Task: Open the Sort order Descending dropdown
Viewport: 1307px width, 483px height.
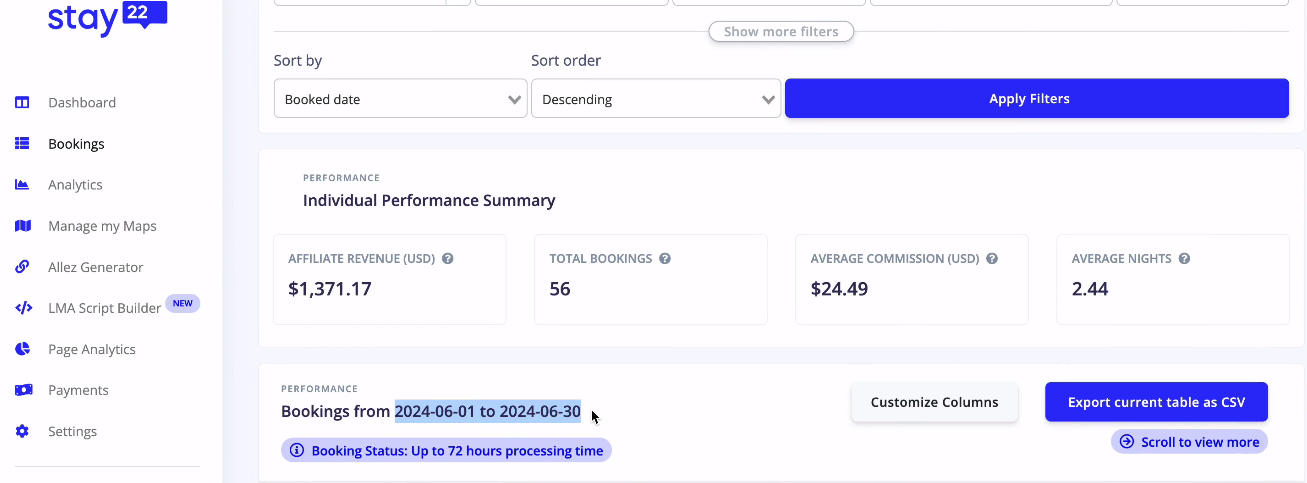Action: [656, 99]
